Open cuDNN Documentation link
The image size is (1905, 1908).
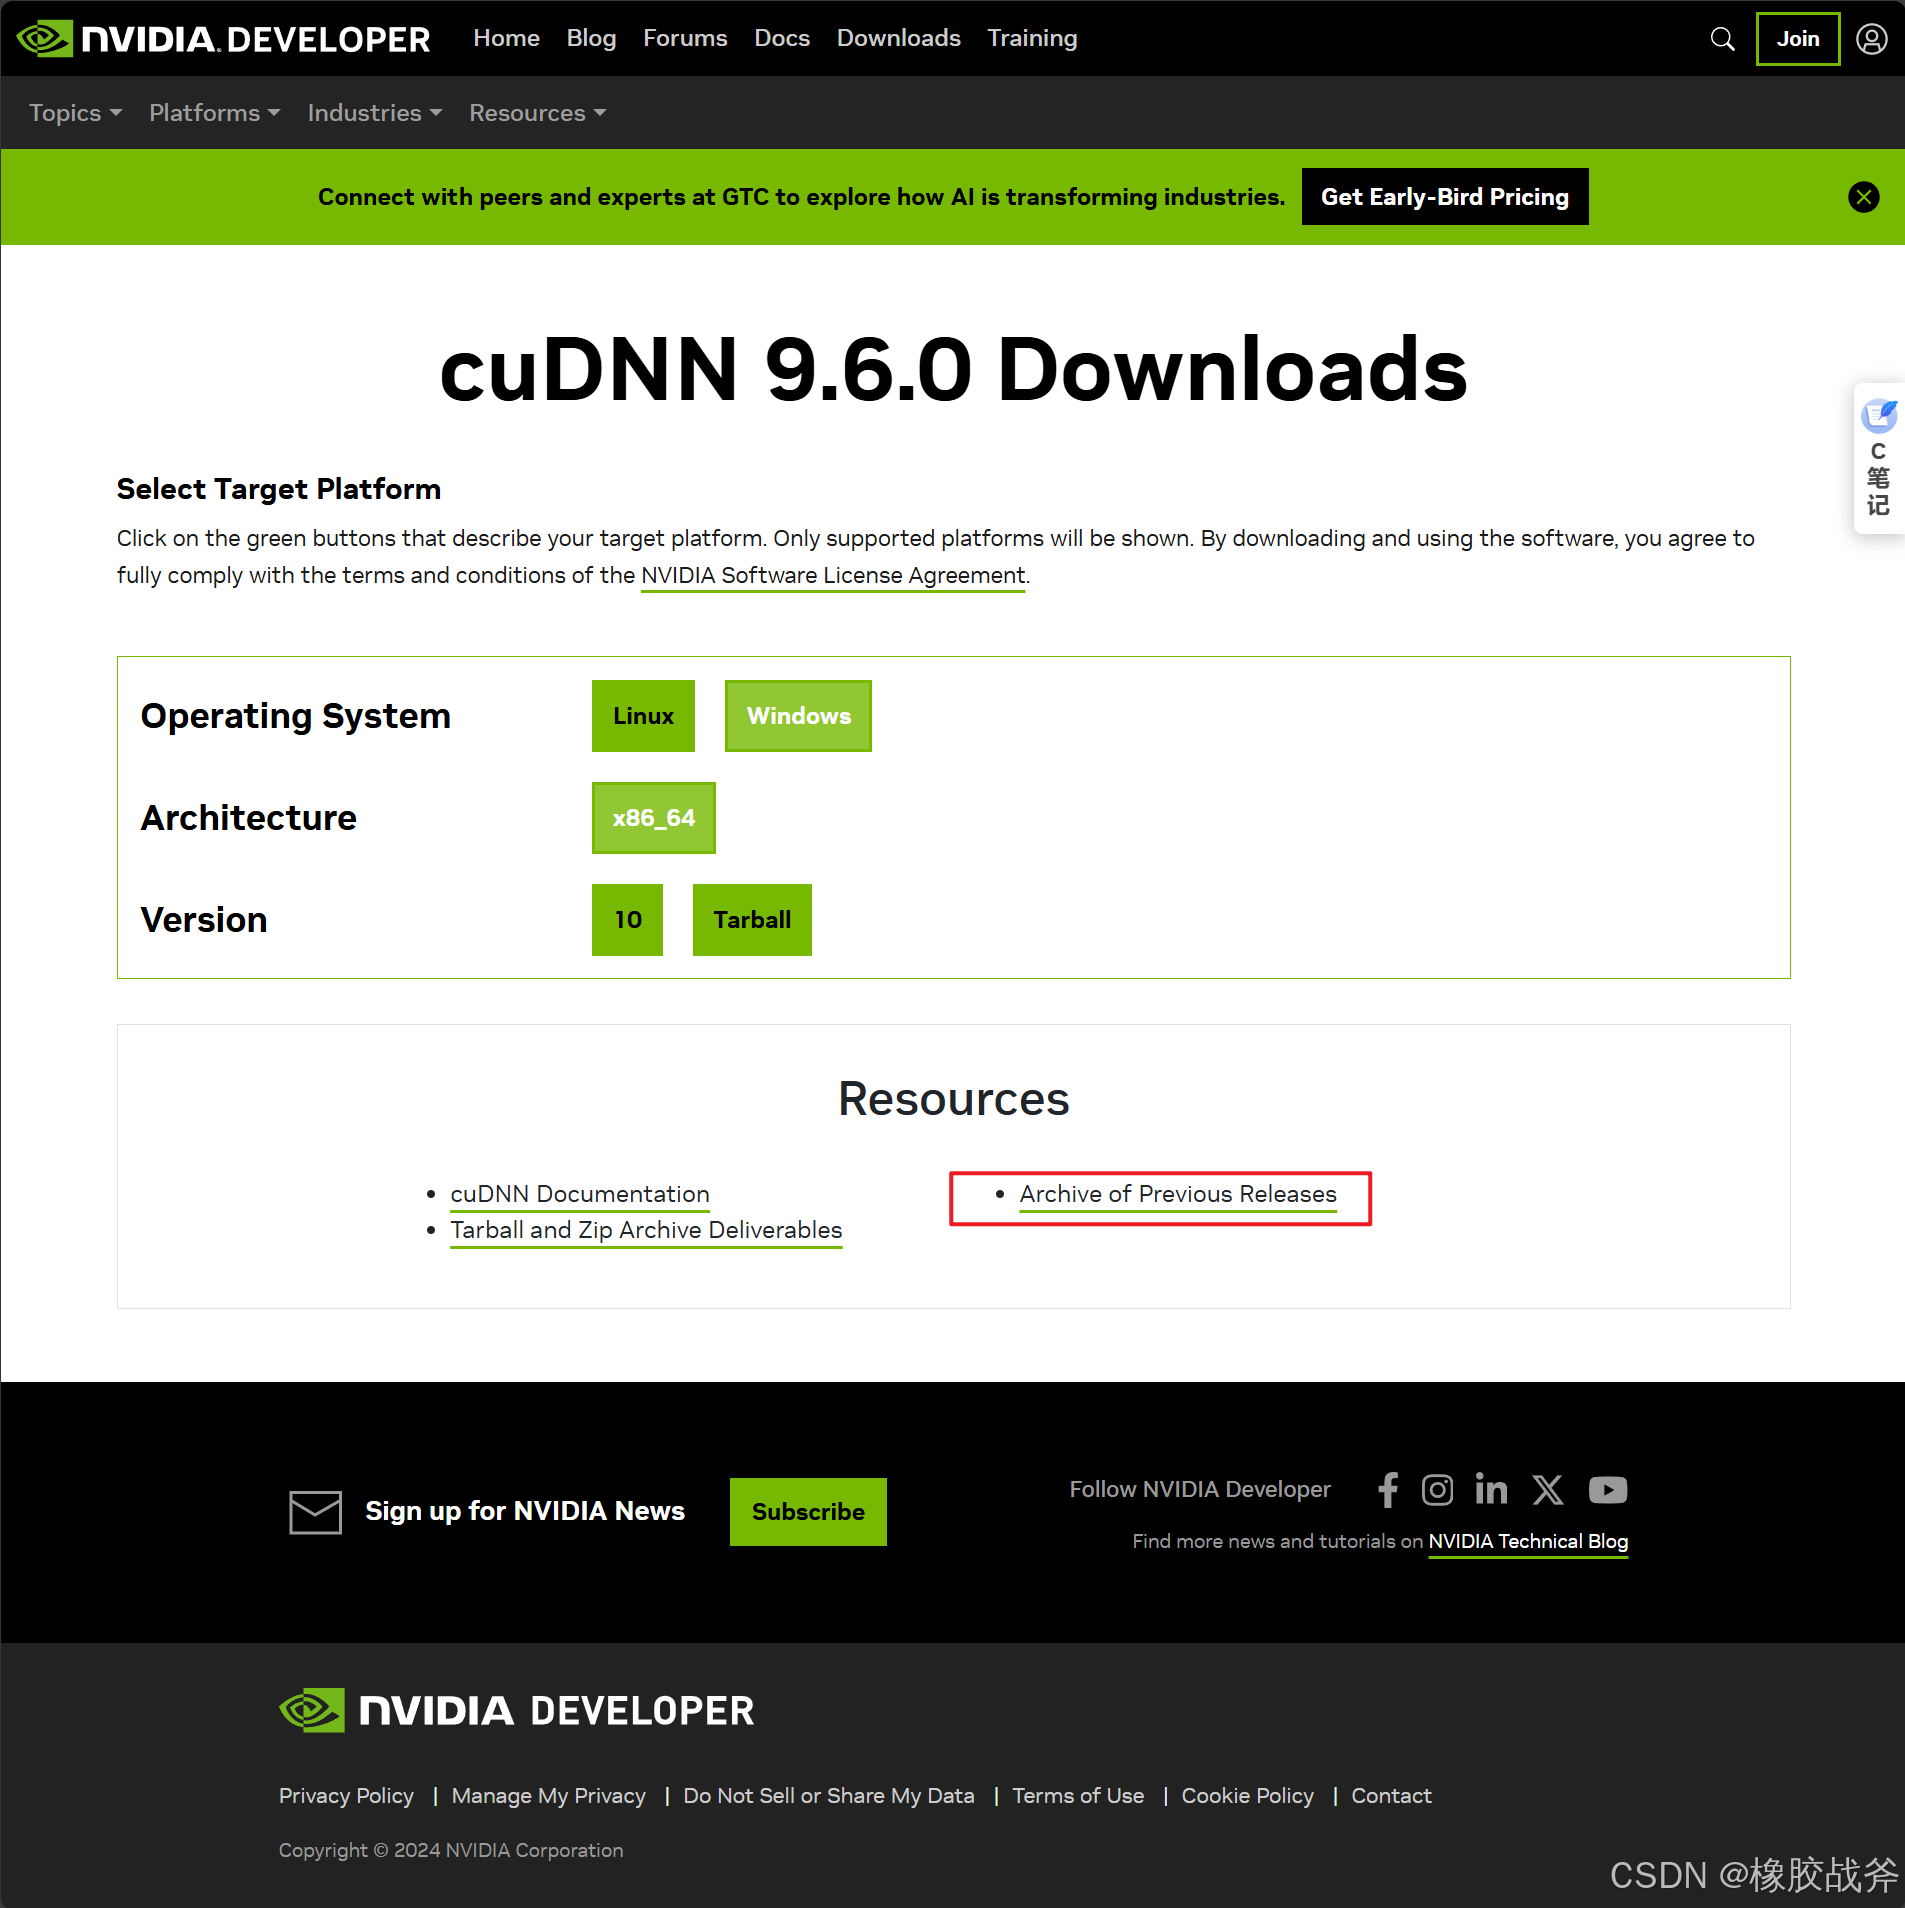click(x=580, y=1194)
